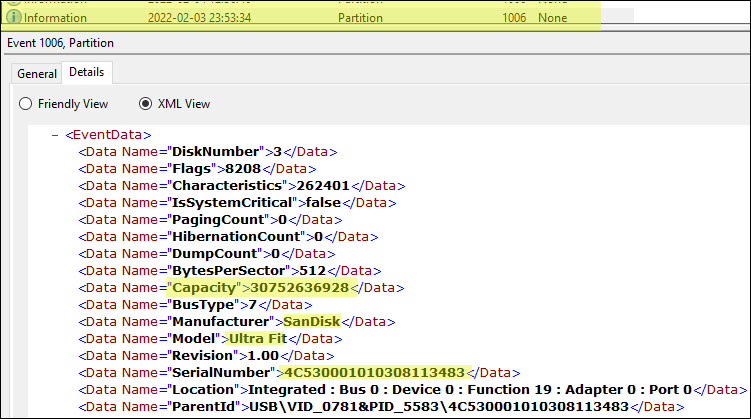Open the Details tab
This screenshot has width=751, height=419.
point(88,73)
